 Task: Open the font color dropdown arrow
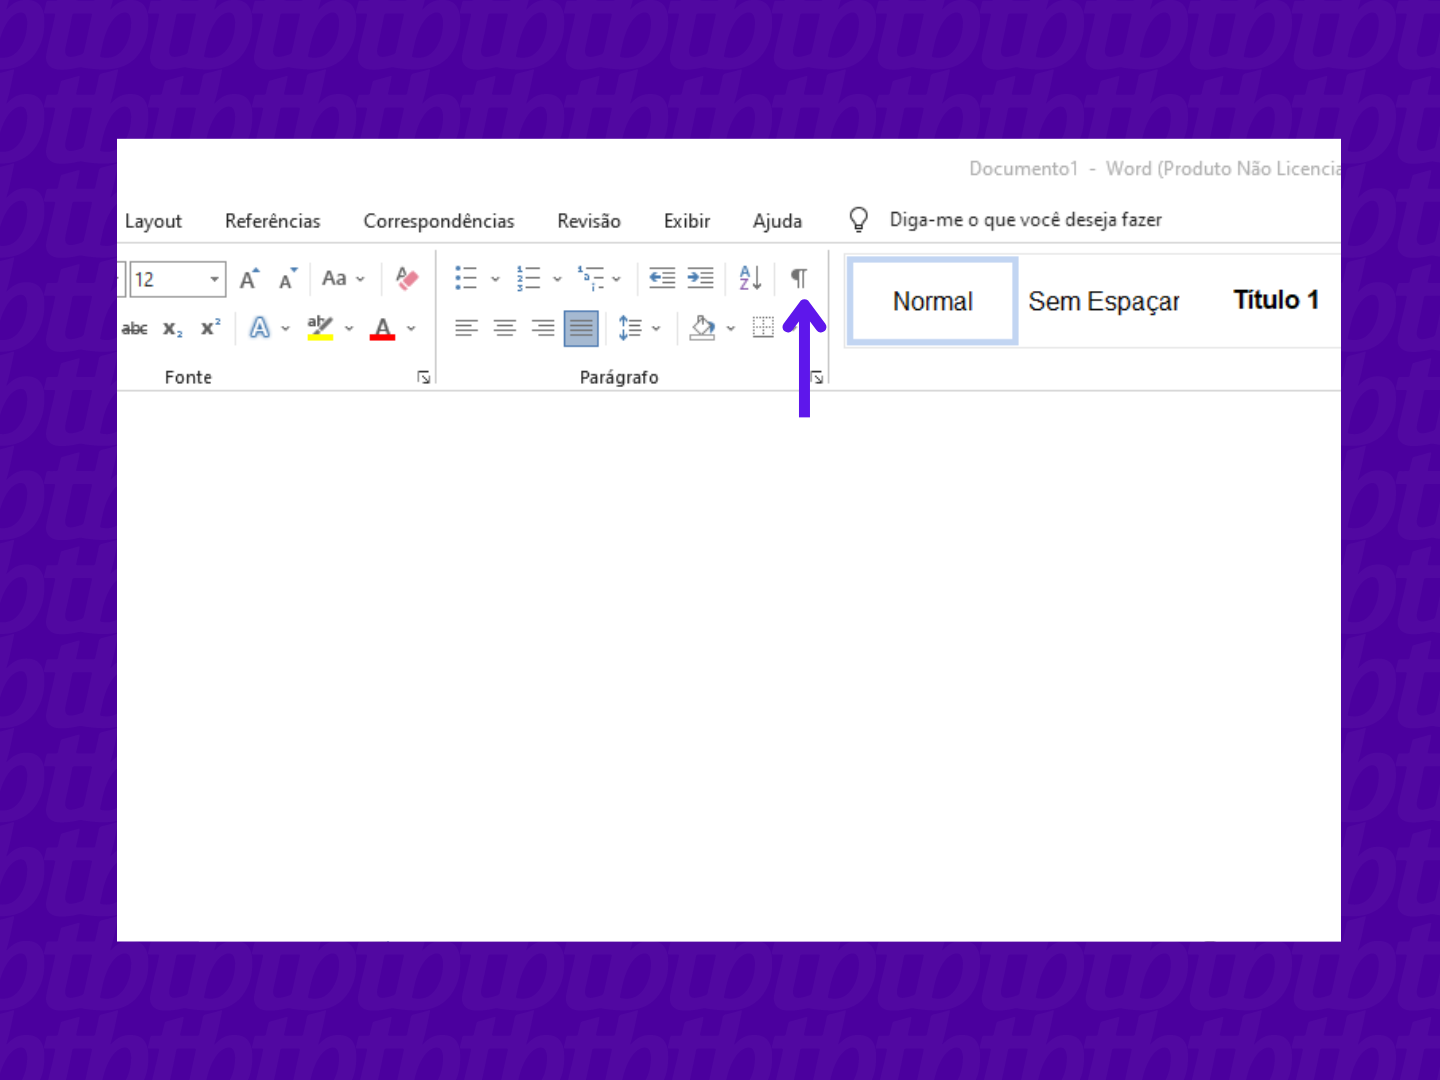pyautogui.click(x=411, y=328)
